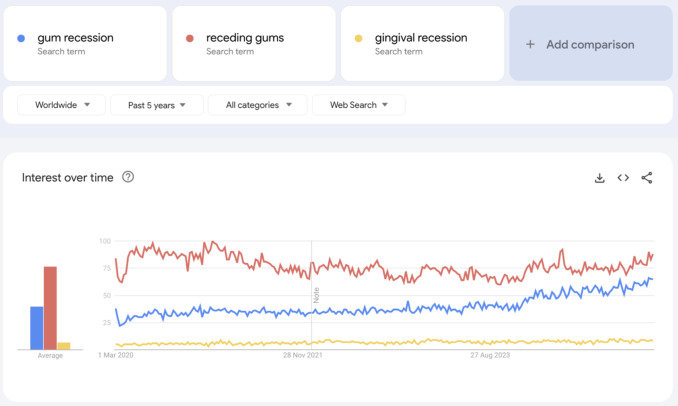Viewport: 678px width, 406px height.
Task: Click the plus icon in Add comparison
Action: point(530,44)
